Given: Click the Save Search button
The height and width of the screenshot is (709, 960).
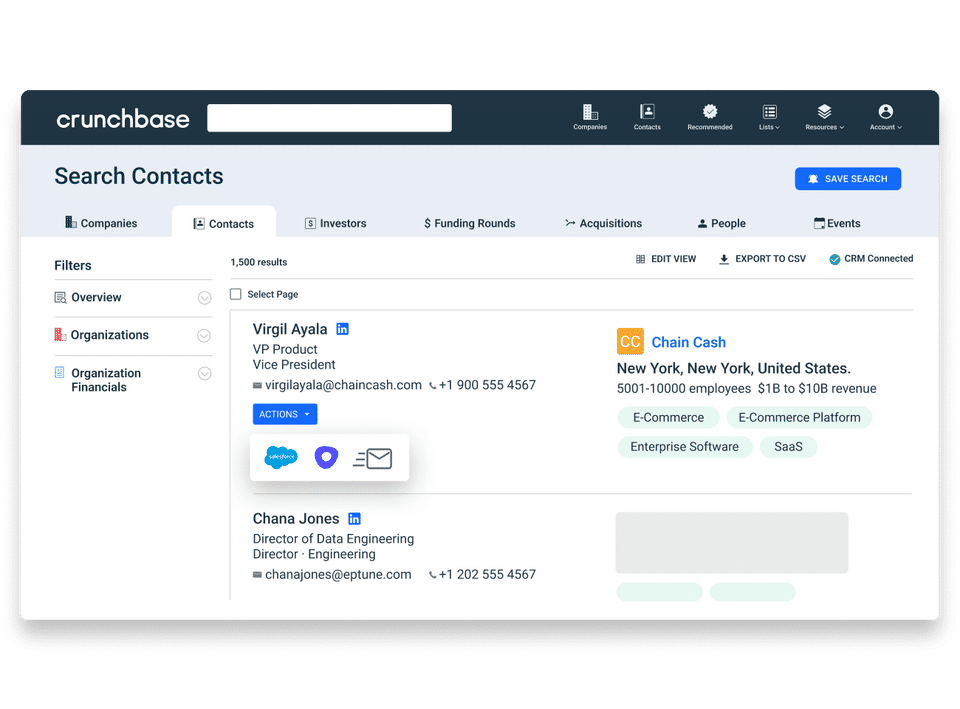Looking at the screenshot, I should (x=847, y=179).
